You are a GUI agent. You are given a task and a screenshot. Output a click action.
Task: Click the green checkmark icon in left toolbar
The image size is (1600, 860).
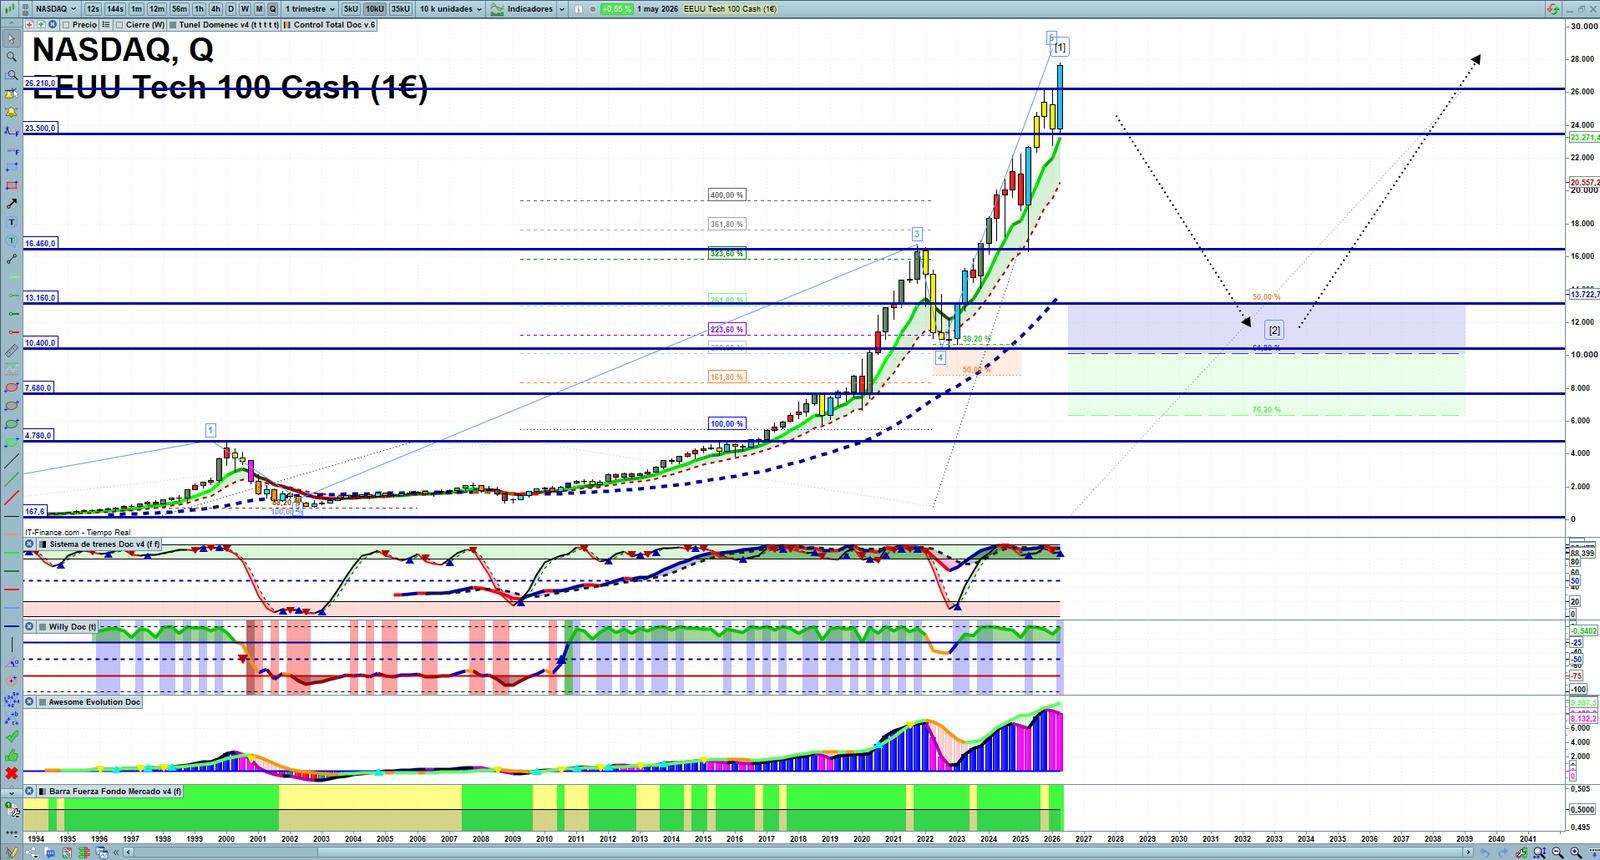click(12, 736)
